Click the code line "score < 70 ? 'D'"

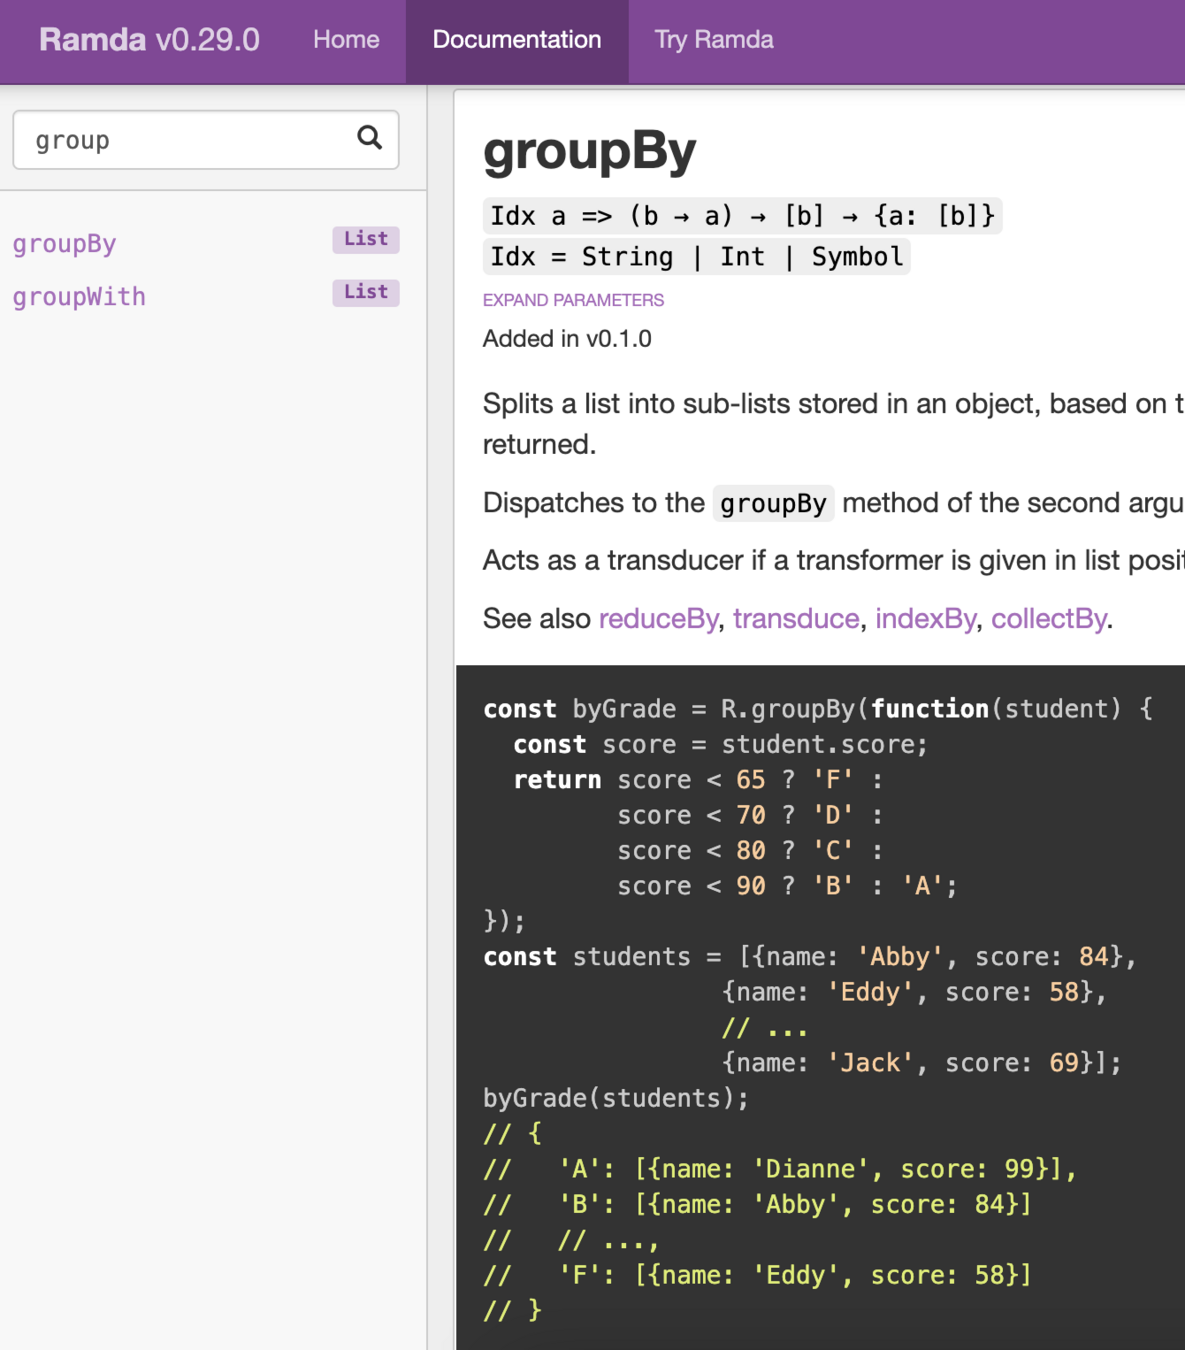tap(750, 815)
